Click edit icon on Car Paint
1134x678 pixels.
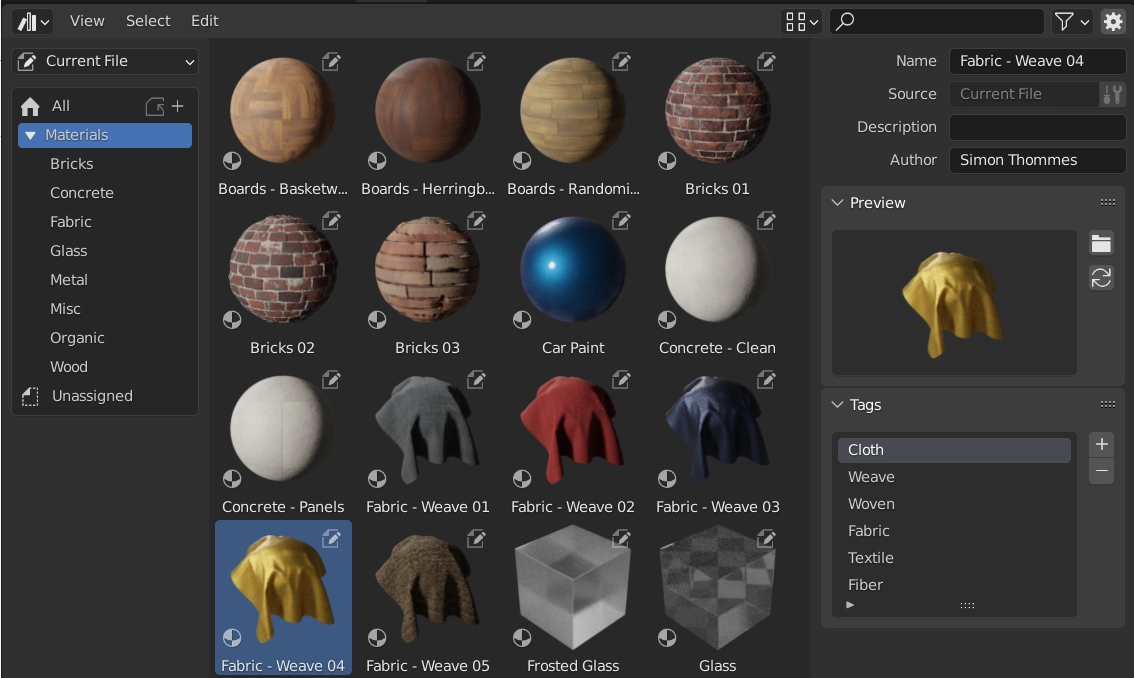click(x=621, y=221)
